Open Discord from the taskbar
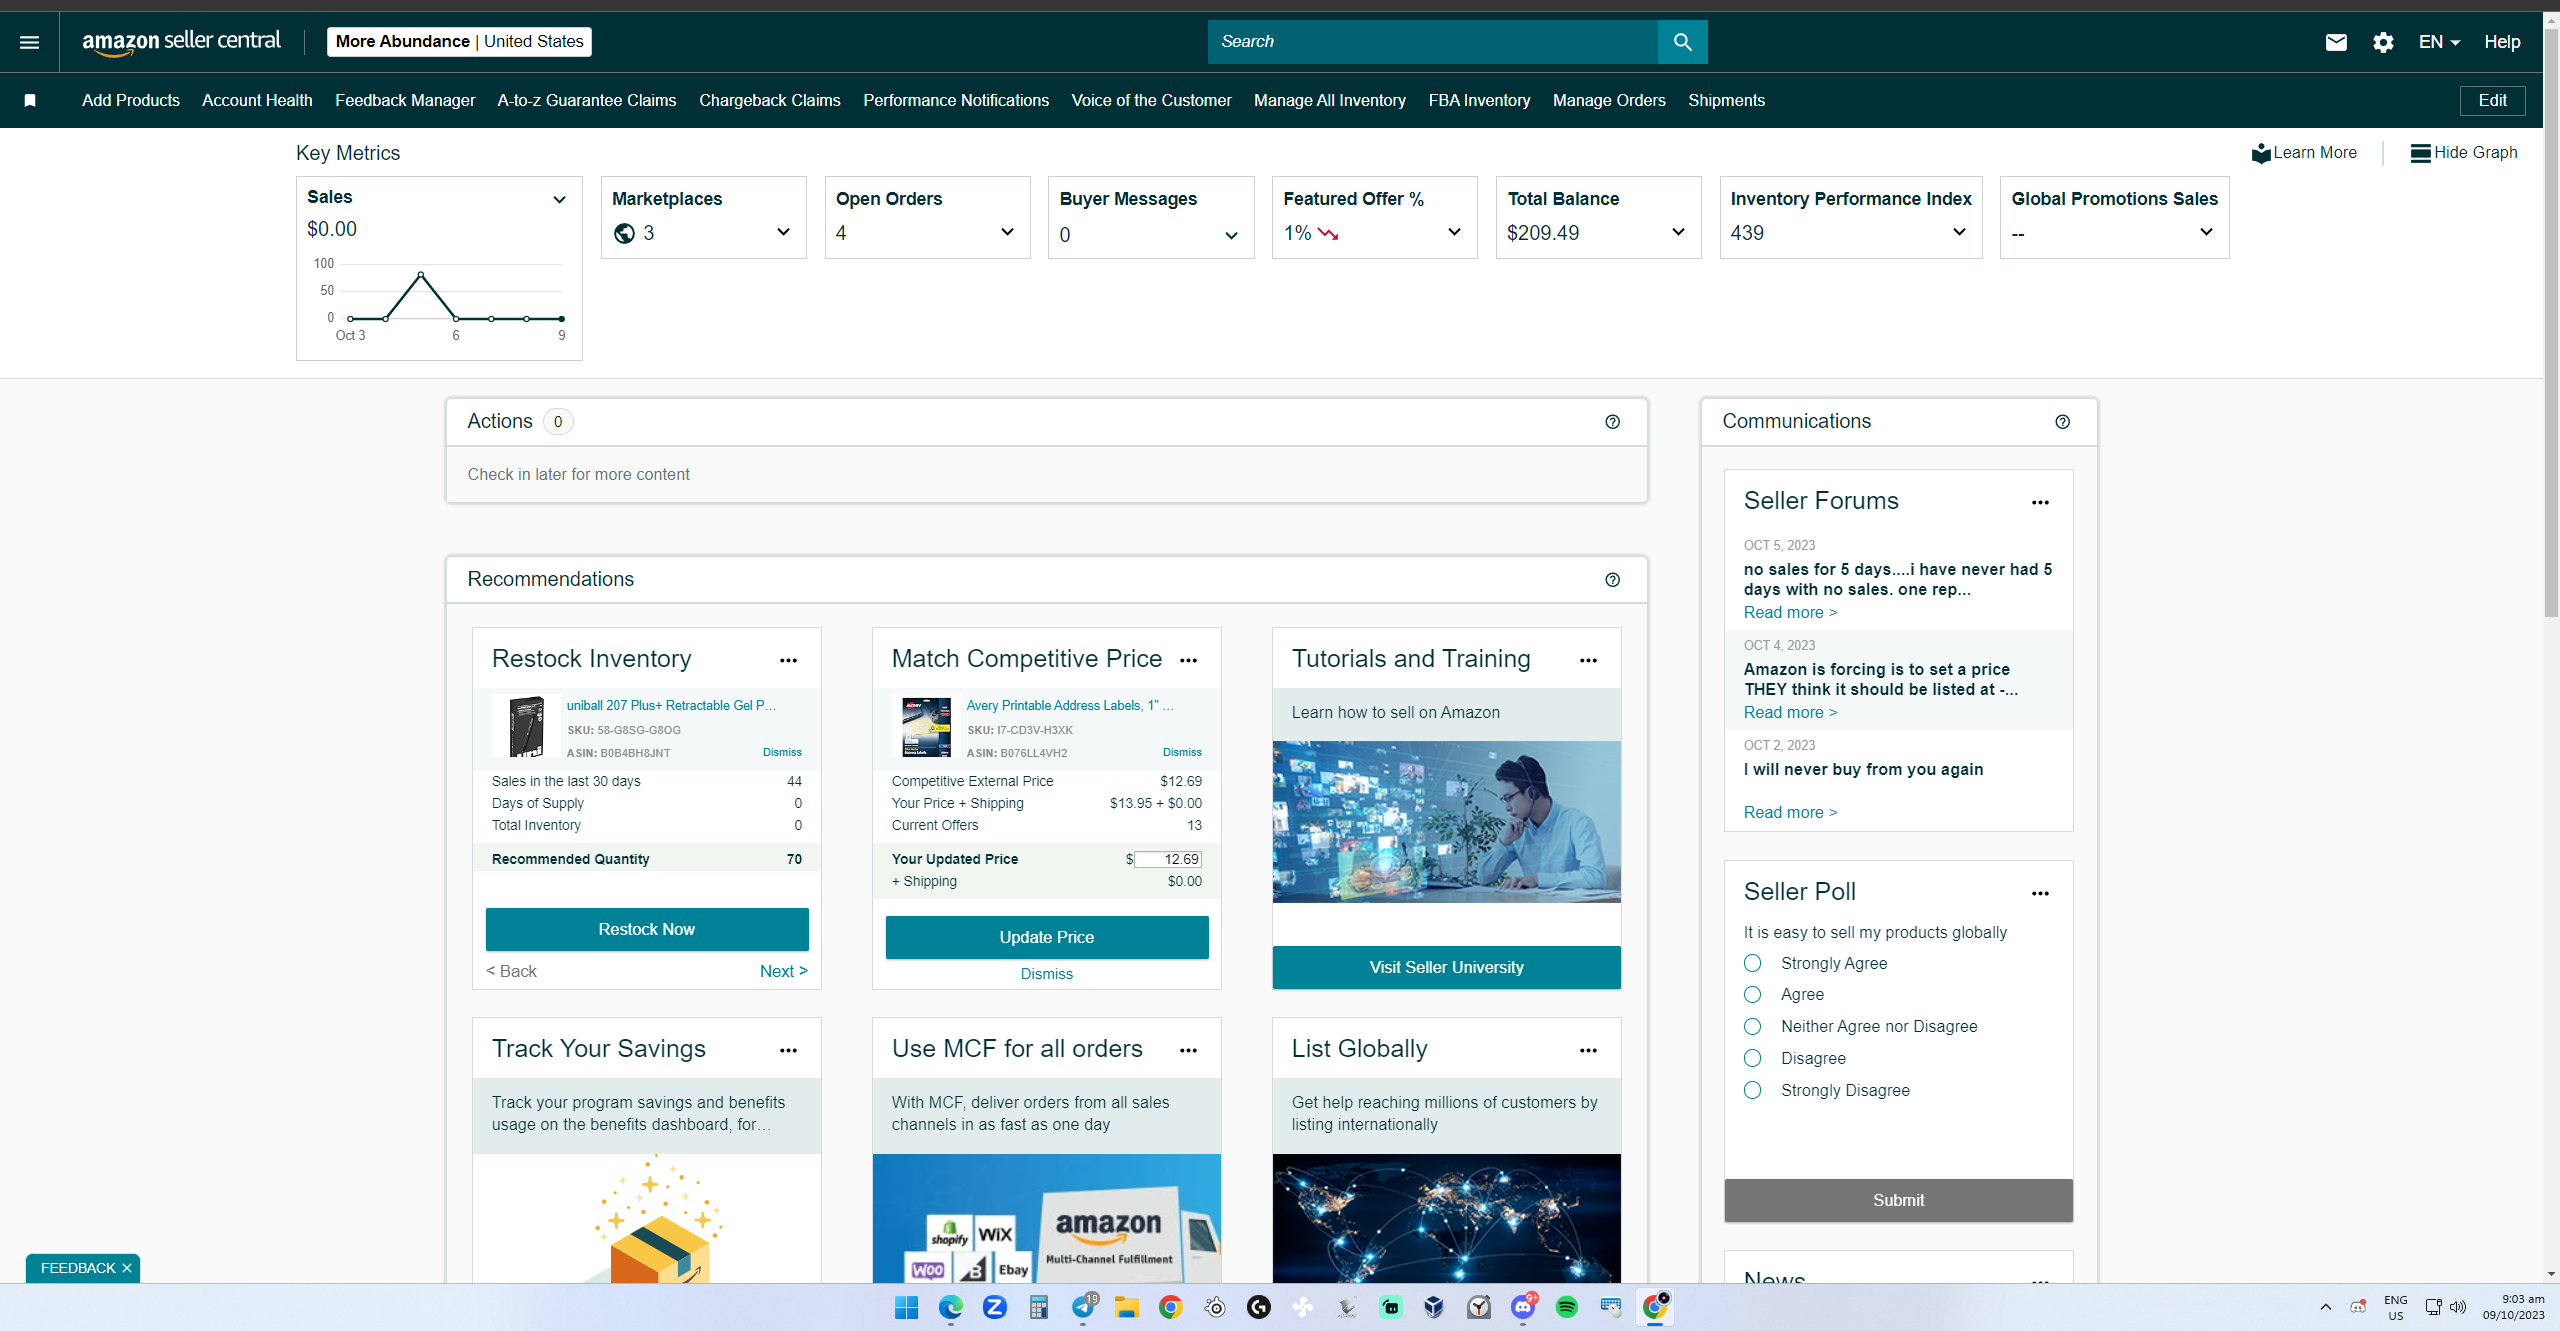Image resolution: width=2560 pixels, height=1331 pixels. 1522,1307
